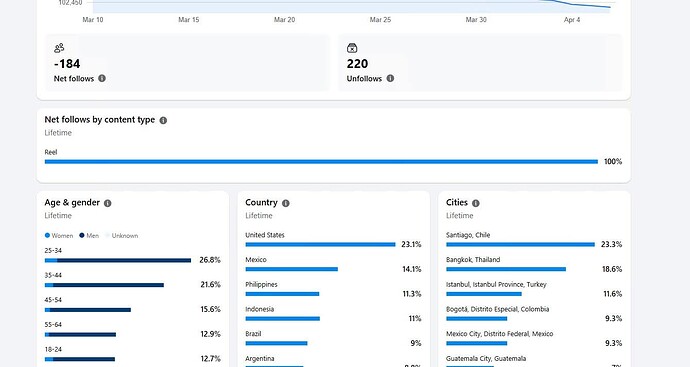Image resolution: width=690 pixels, height=367 pixels.
Task: Click the Mar 10 chart axis label
Action: (x=93, y=20)
